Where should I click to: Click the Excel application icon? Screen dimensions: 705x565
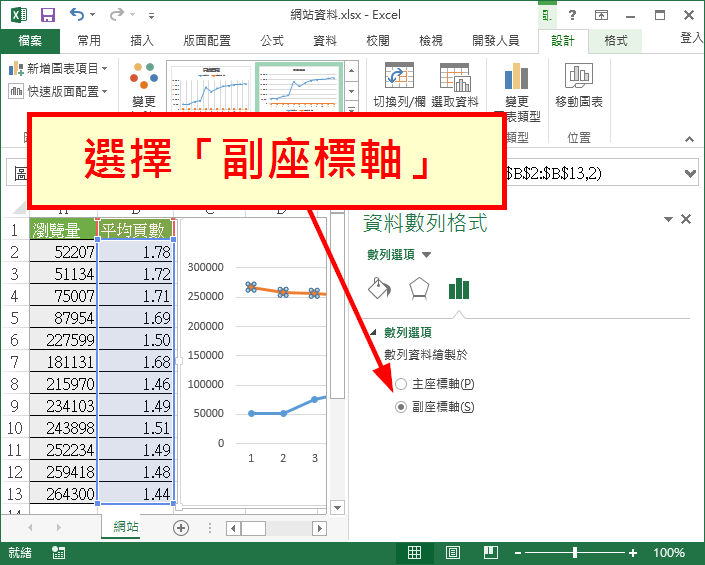click(x=19, y=15)
